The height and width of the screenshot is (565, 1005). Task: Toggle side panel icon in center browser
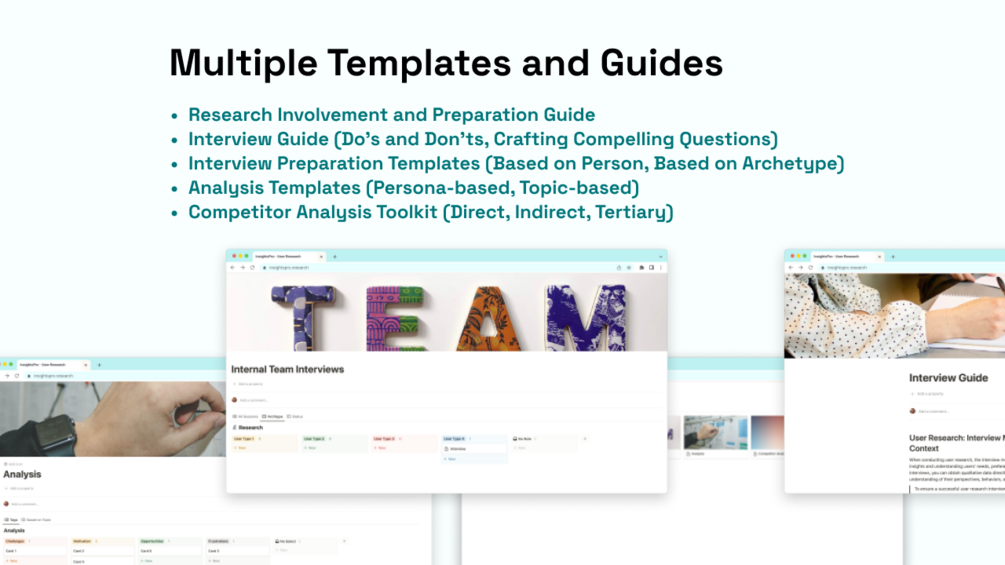(651, 268)
